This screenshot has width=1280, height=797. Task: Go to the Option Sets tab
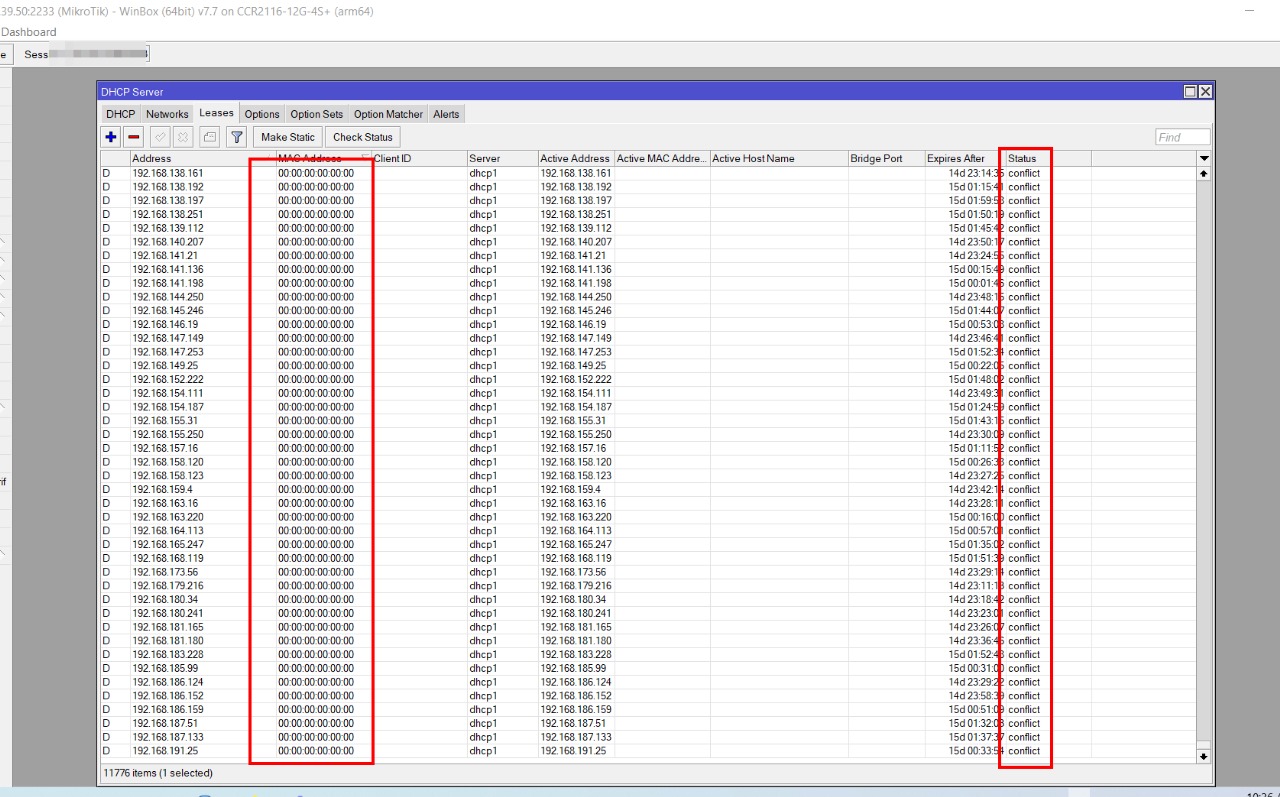317,114
